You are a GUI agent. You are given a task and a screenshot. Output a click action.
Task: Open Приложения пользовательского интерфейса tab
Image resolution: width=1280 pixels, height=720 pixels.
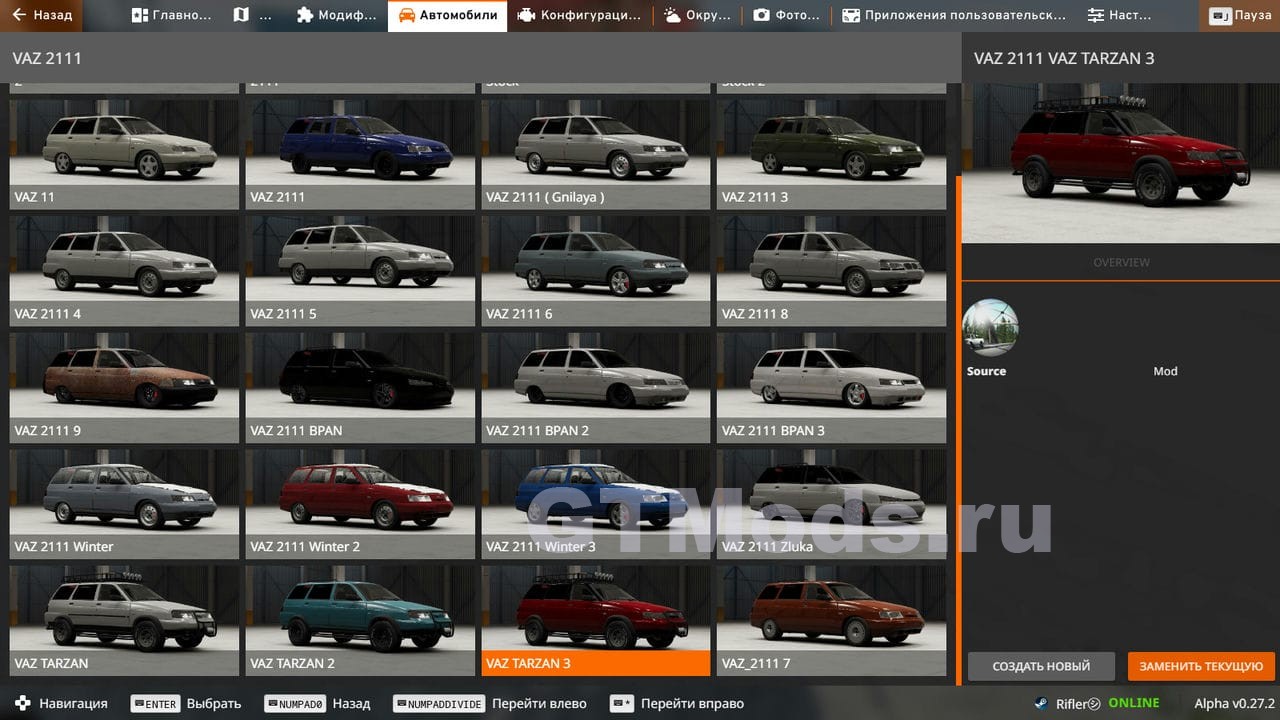pyautogui.click(x=954, y=15)
